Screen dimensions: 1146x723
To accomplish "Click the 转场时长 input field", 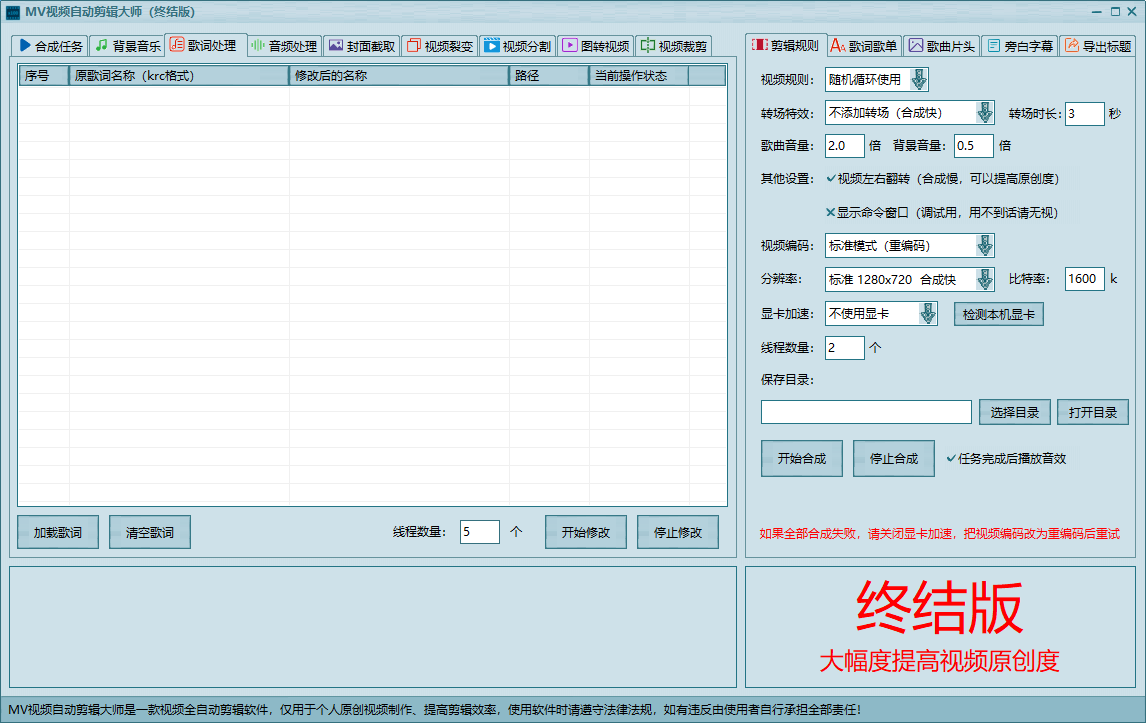I will (1084, 113).
